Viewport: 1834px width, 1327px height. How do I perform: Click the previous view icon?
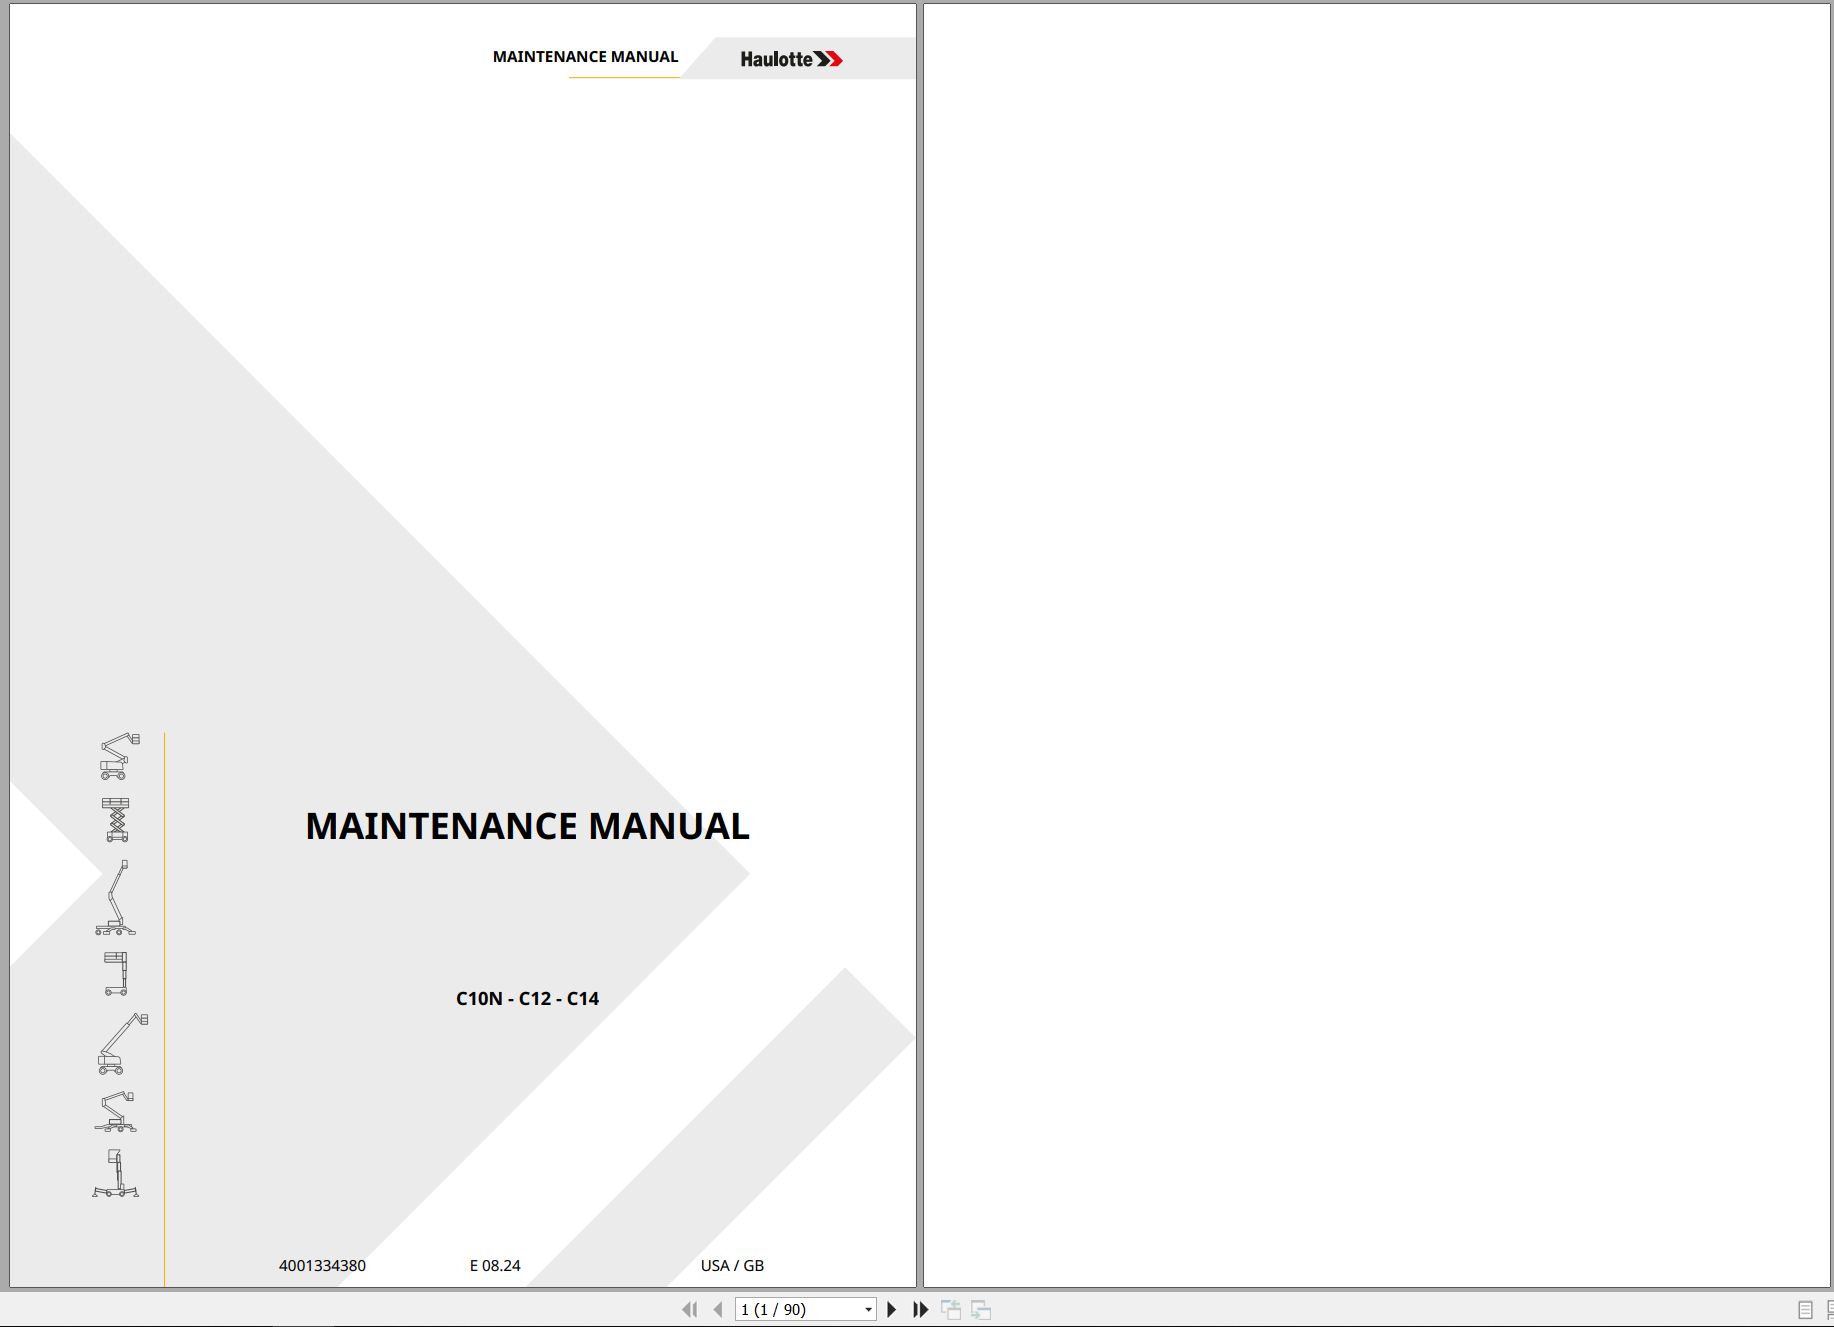pos(951,1309)
